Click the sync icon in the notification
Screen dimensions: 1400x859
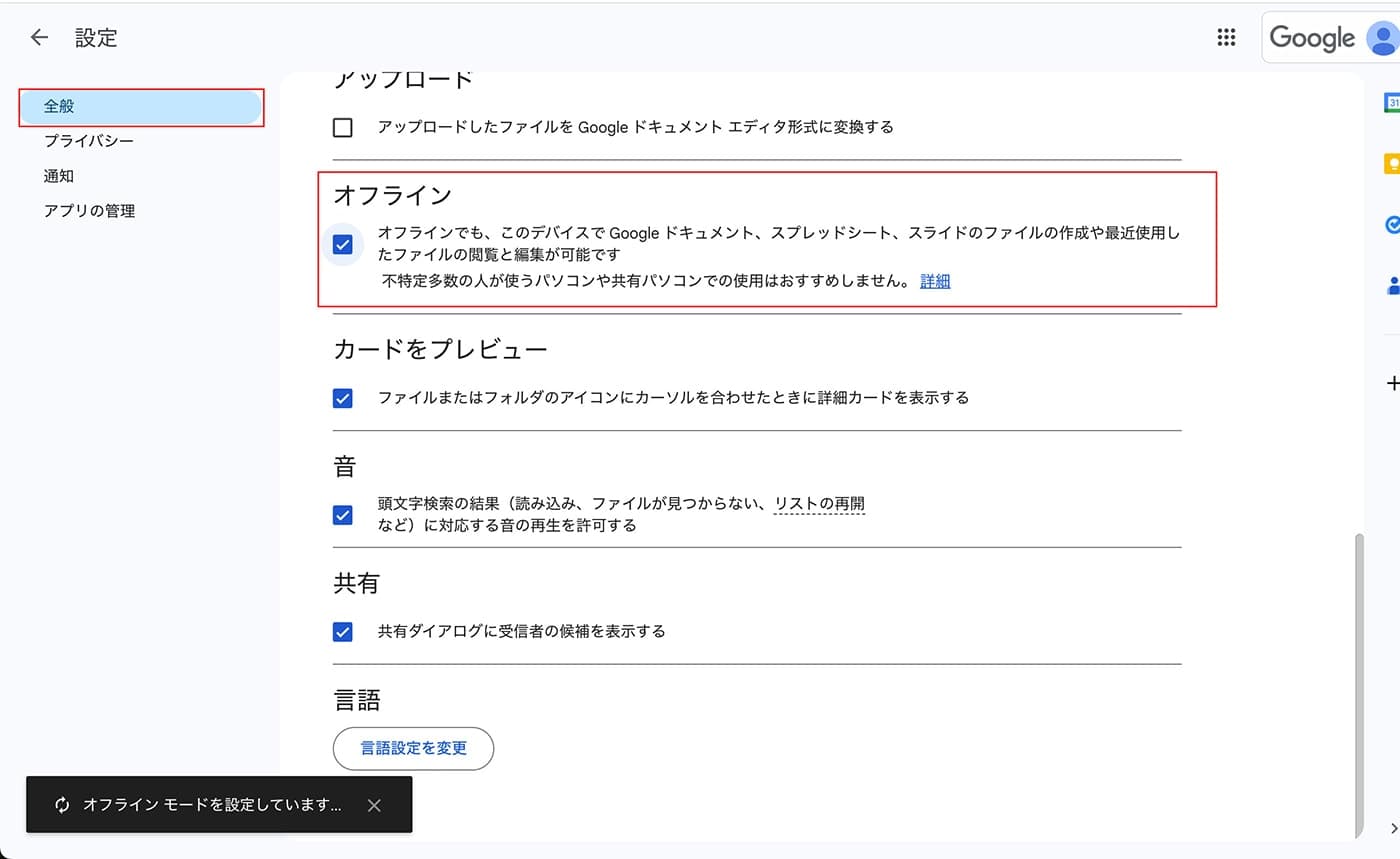62,805
